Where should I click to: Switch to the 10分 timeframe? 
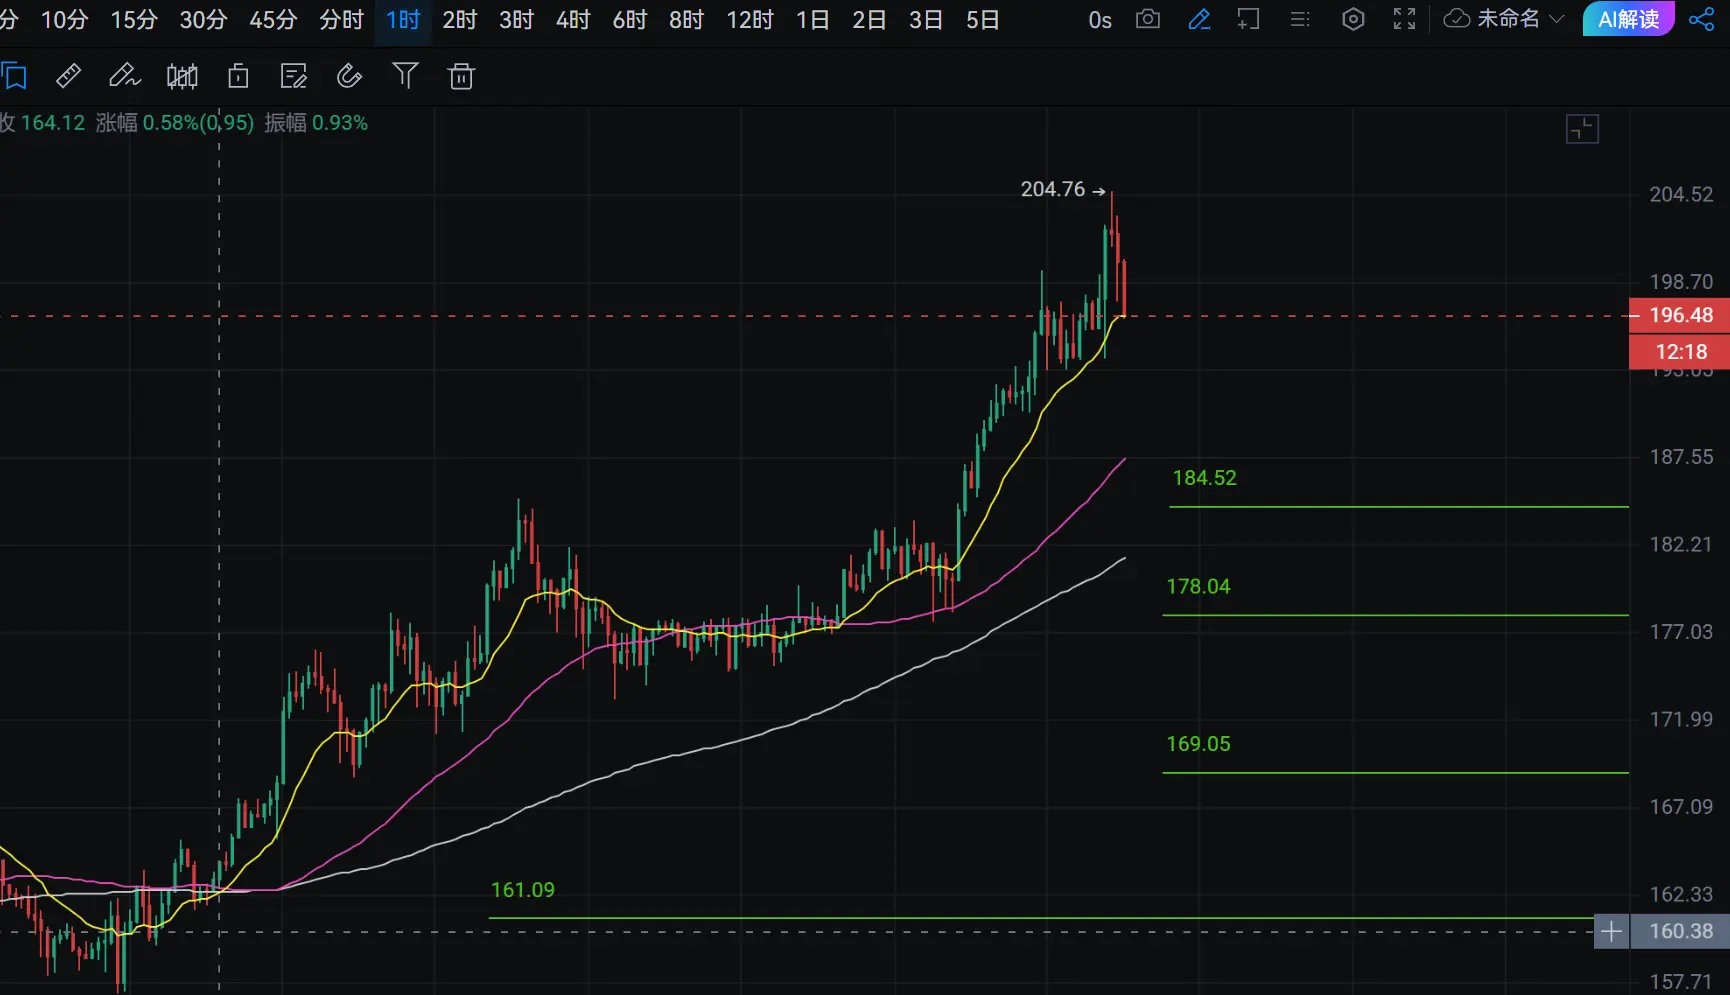pos(64,20)
